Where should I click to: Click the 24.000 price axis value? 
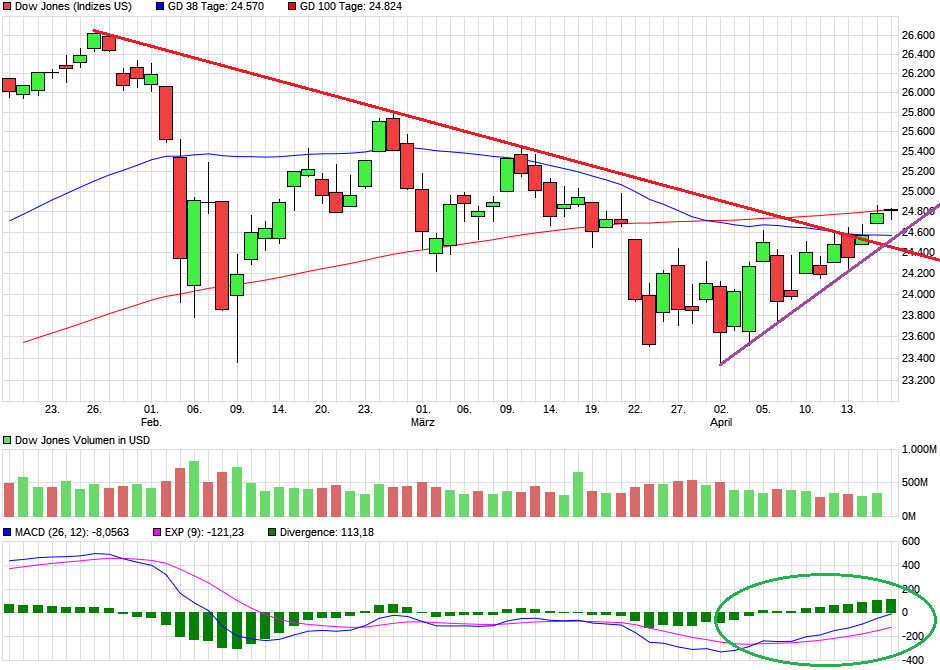pyautogui.click(x=918, y=294)
